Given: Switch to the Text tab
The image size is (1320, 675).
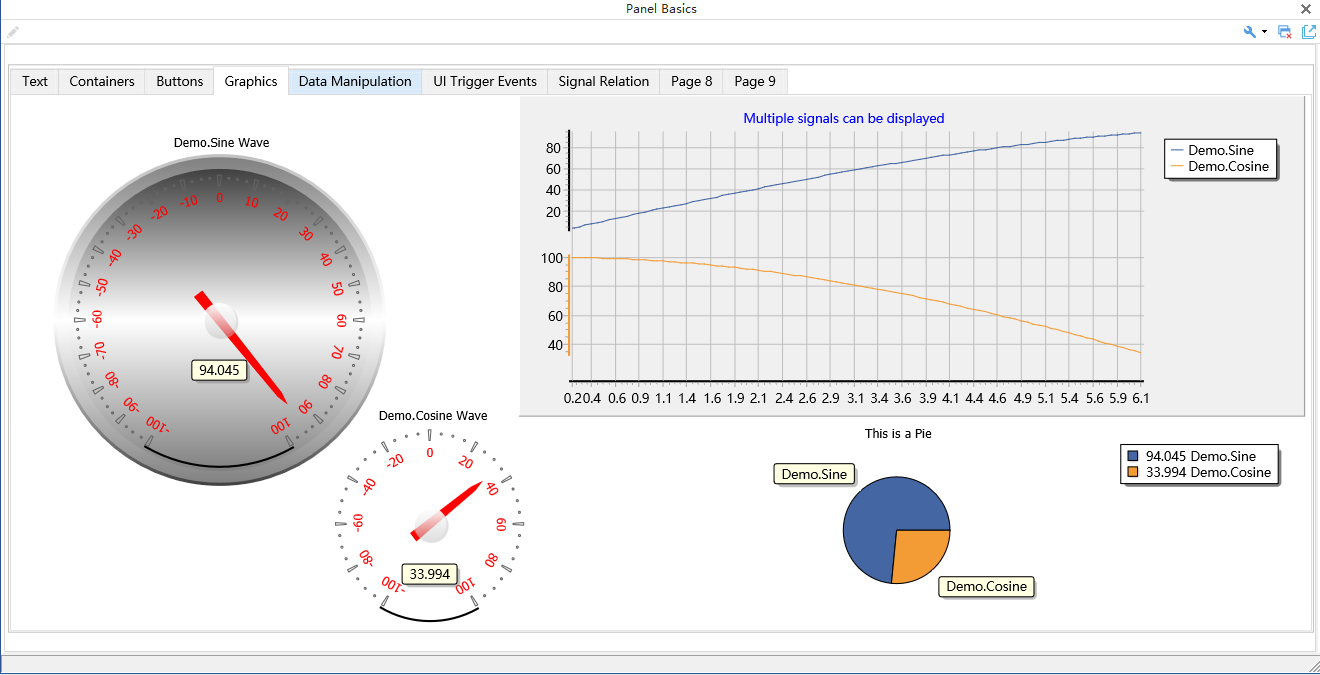Looking at the screenshot, I should click(x=35, y=81).
